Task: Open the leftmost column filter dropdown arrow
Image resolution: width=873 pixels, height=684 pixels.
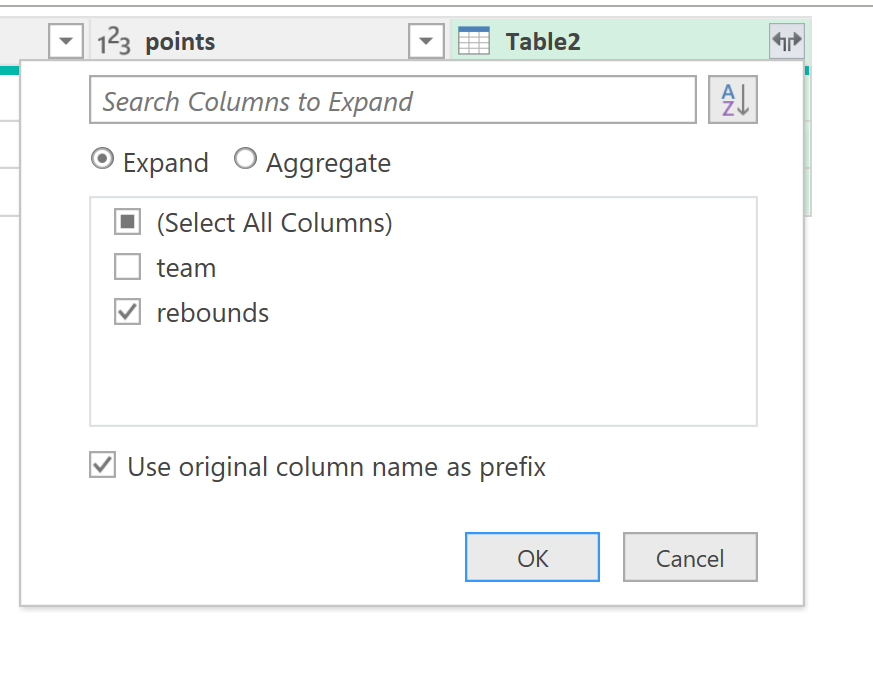Action: [65, 41]
